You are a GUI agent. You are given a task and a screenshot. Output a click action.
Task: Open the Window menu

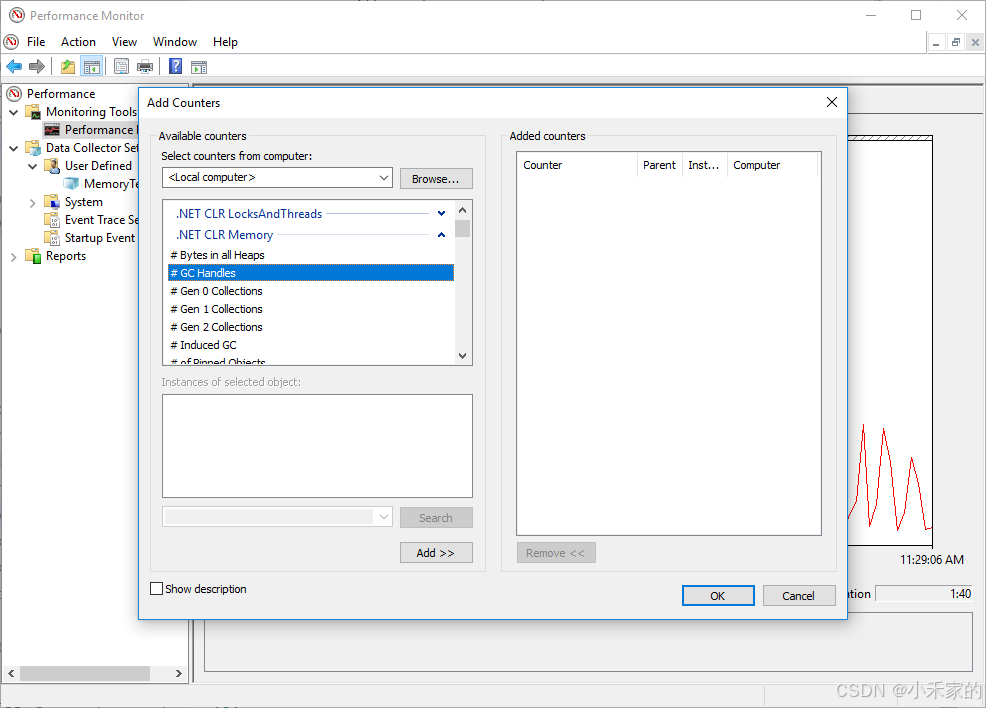[175, 42]
